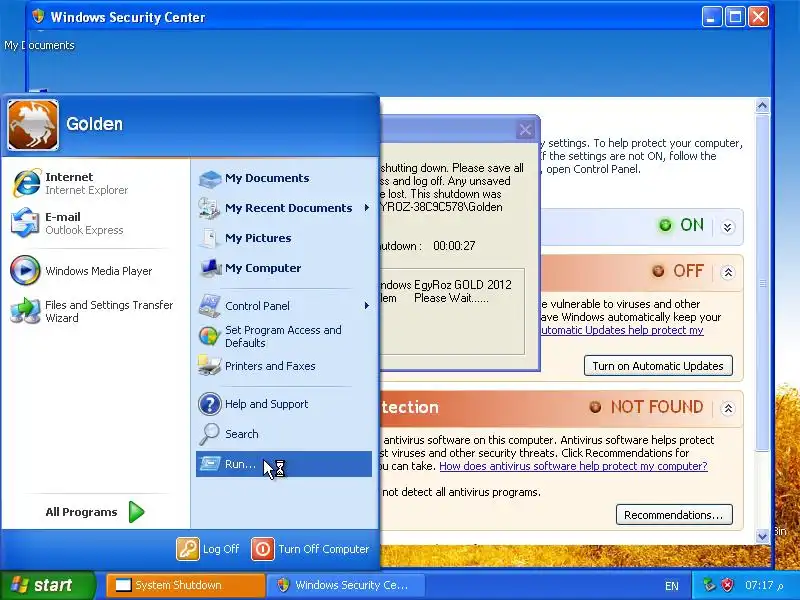Image resolution: width=800 pixels, height=600 pixels.
Task: Click the red security shield tray icon
Action: click(728, 585)
